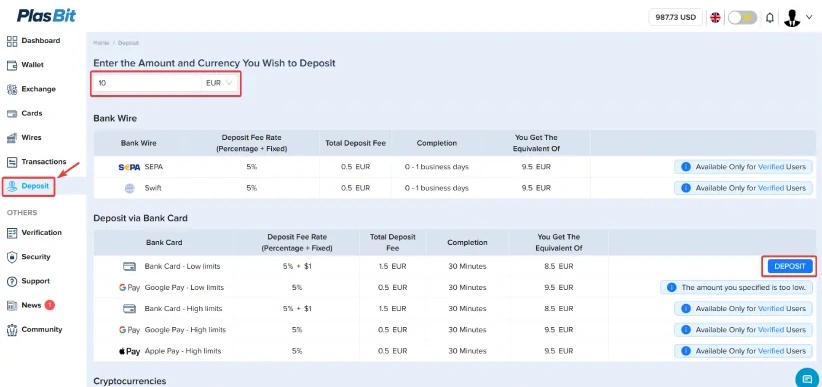Click the user avatar icon
The image size is (822, 387).
(x=792, y=18)
